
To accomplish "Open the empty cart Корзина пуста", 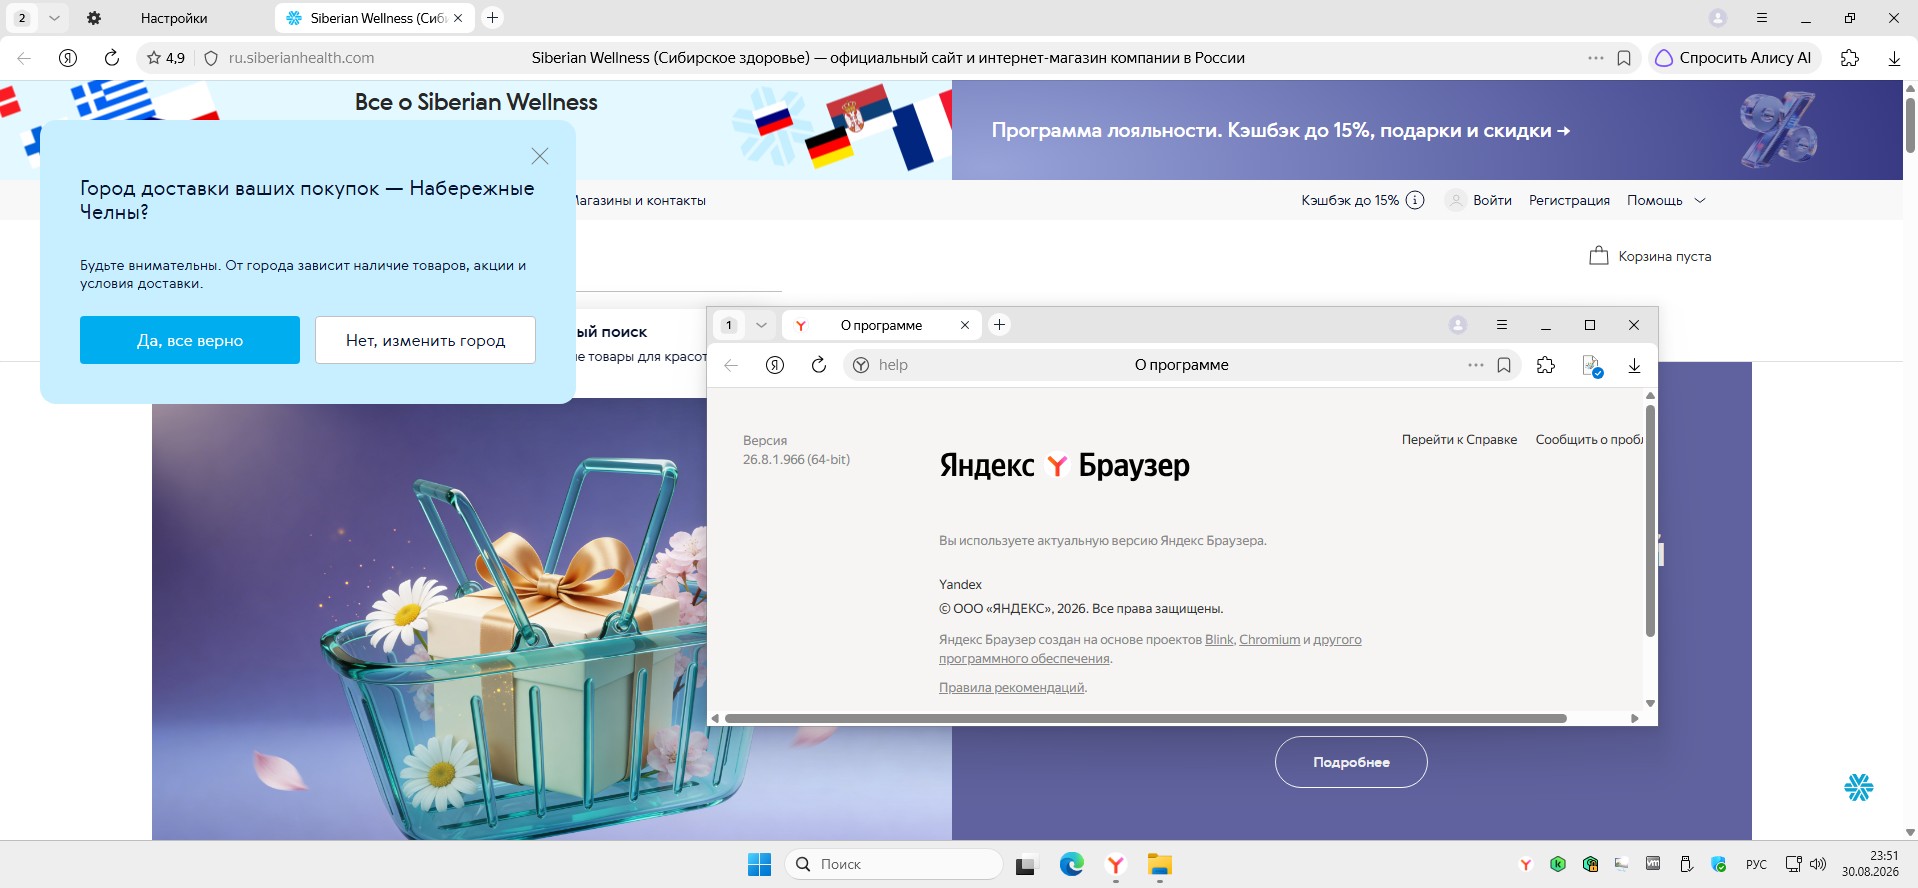I will tap(1650, 256).
